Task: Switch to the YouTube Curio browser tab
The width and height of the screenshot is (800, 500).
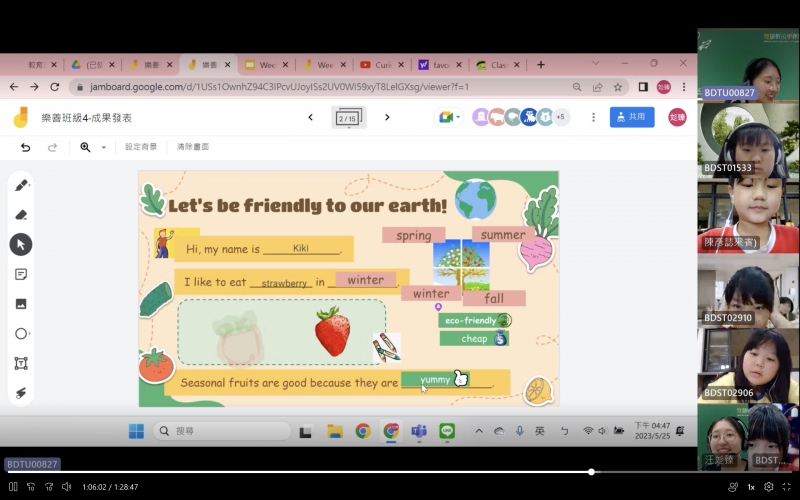Action: point(382,65)
